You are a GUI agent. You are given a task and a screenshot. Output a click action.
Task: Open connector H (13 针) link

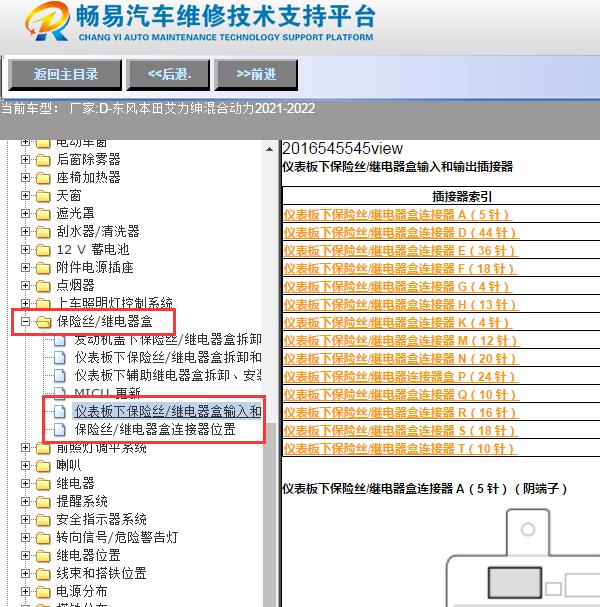401,305
